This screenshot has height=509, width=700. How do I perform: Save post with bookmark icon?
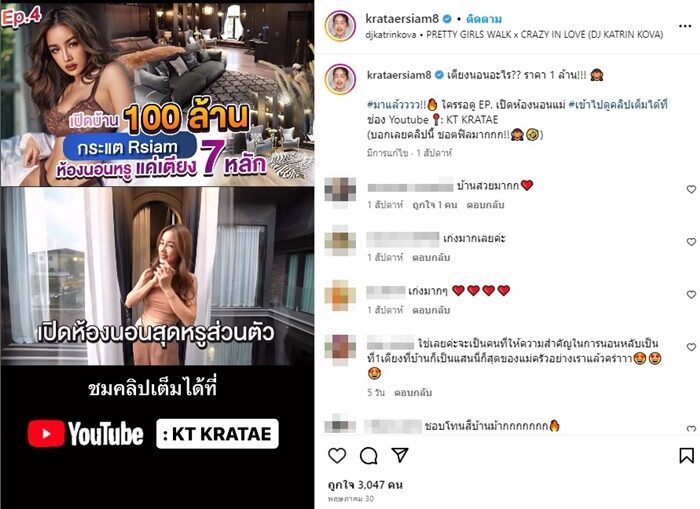tap(686, 456)
